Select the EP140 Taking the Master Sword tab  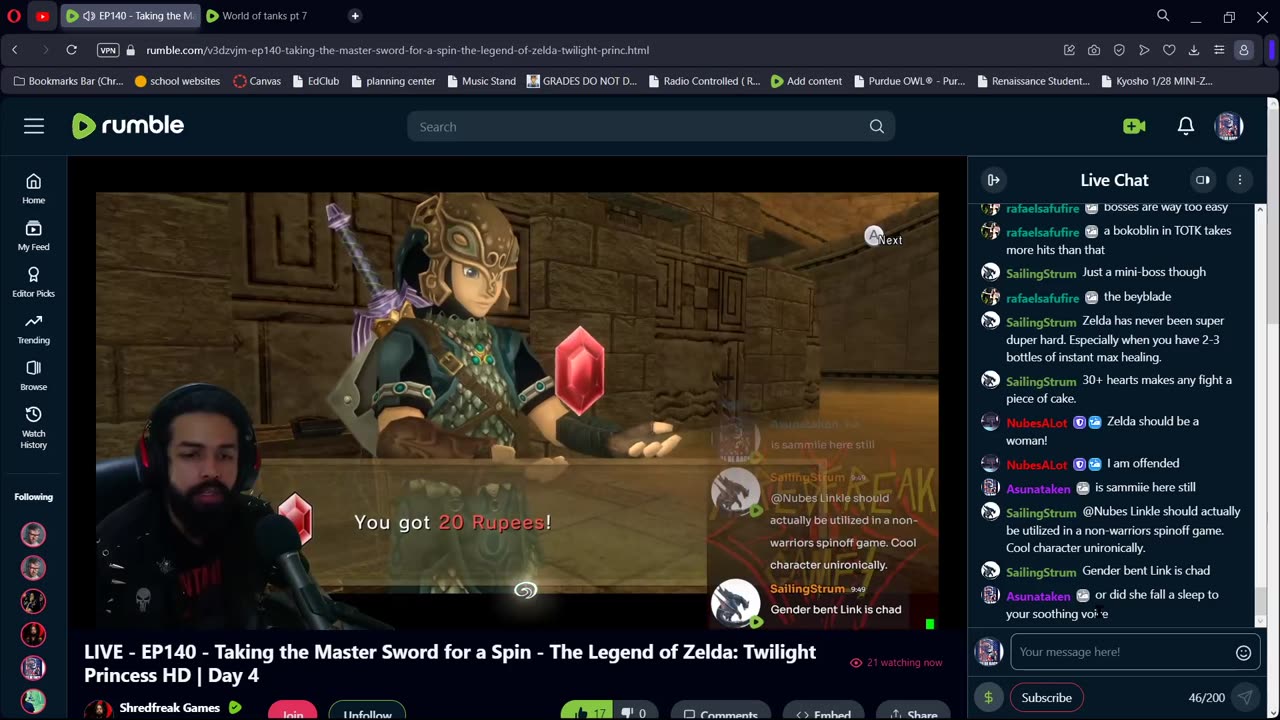tap(130, 16)
